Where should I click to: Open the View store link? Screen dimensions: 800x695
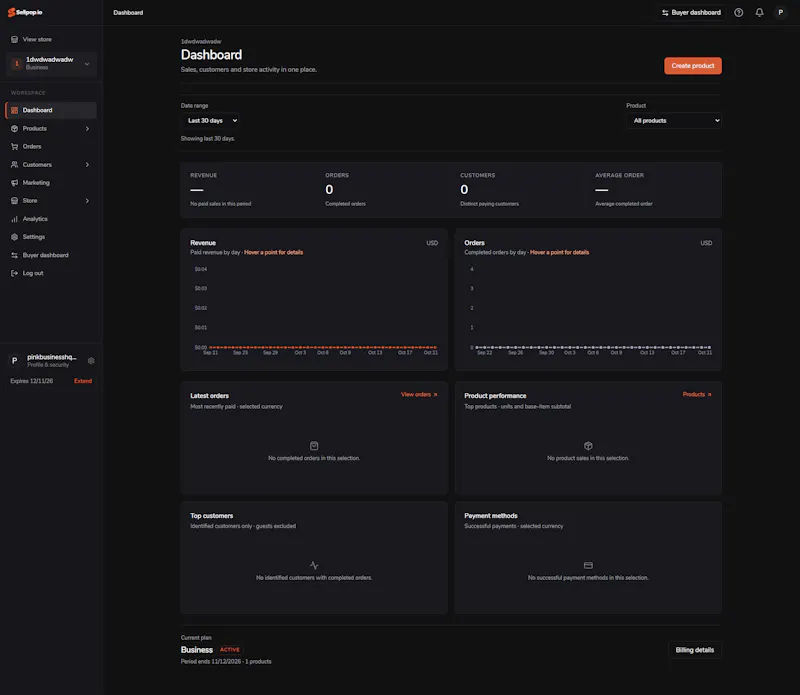pyautogui.click(x=37, y=39)
